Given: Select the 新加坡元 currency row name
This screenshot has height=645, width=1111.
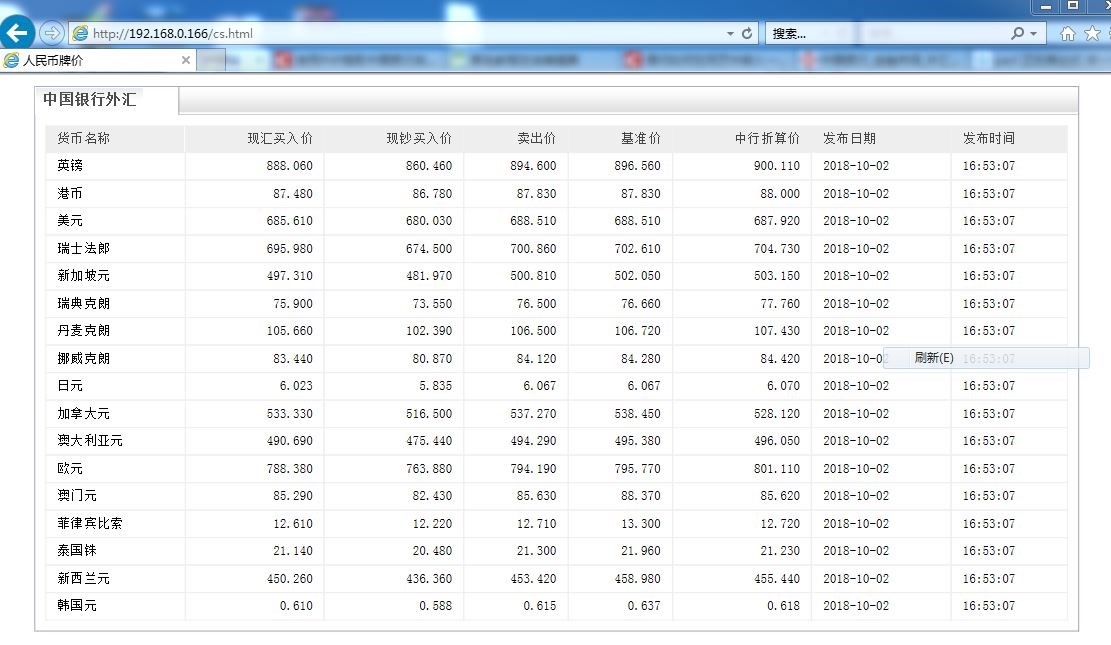Looking at the screenshot, I should pos(84,276).
